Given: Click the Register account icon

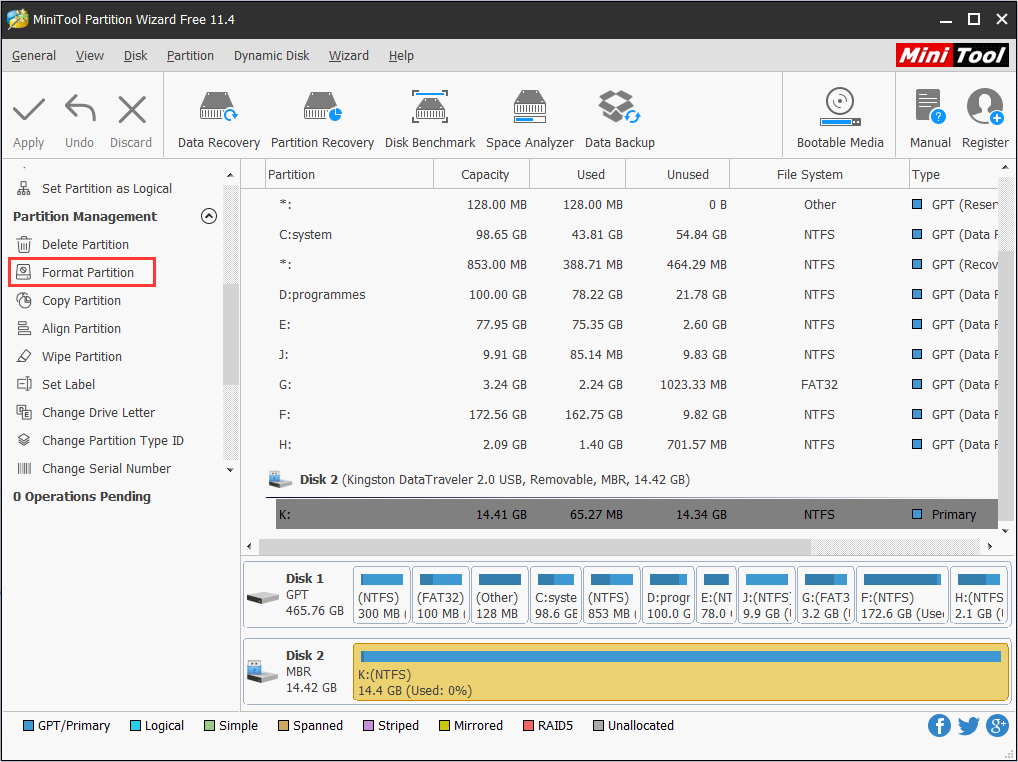Looking at the screenshot, I should click(984, 119).
